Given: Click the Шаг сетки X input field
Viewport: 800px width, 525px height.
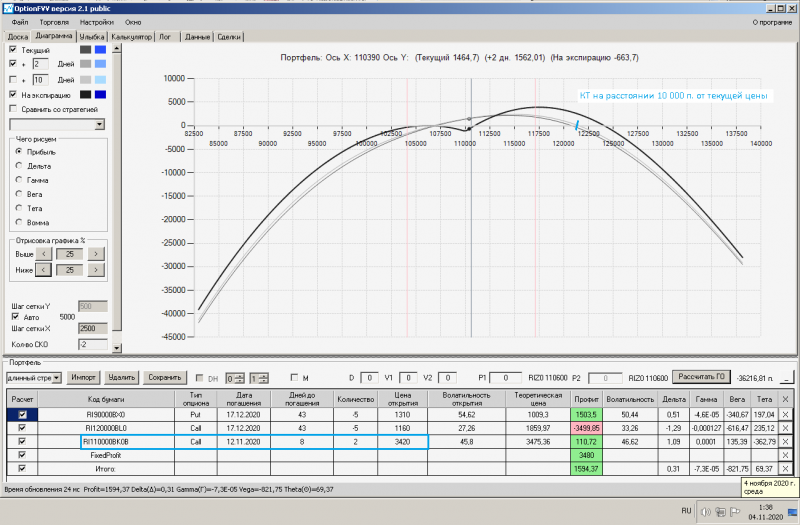Looking at the screenshot, I should (92, 327).
